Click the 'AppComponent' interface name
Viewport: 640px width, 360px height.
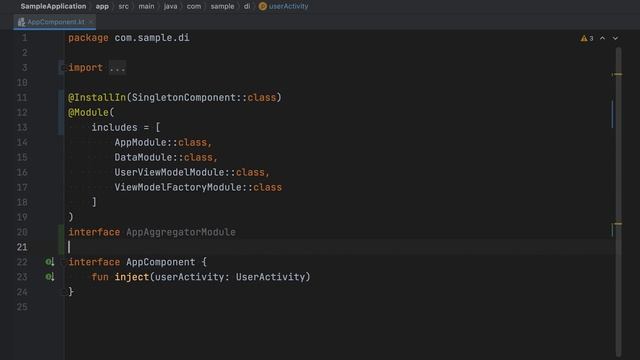point(160,262)
